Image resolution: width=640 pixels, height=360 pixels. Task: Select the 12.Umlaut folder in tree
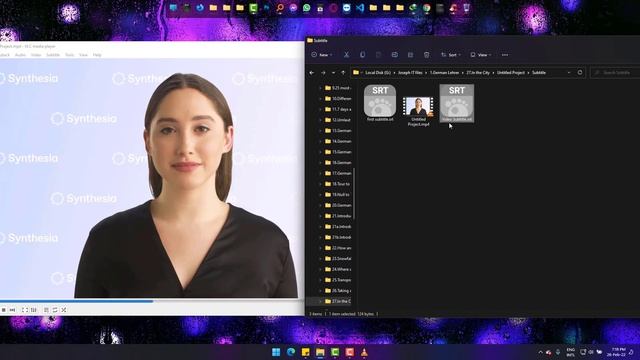pos(338,120)
